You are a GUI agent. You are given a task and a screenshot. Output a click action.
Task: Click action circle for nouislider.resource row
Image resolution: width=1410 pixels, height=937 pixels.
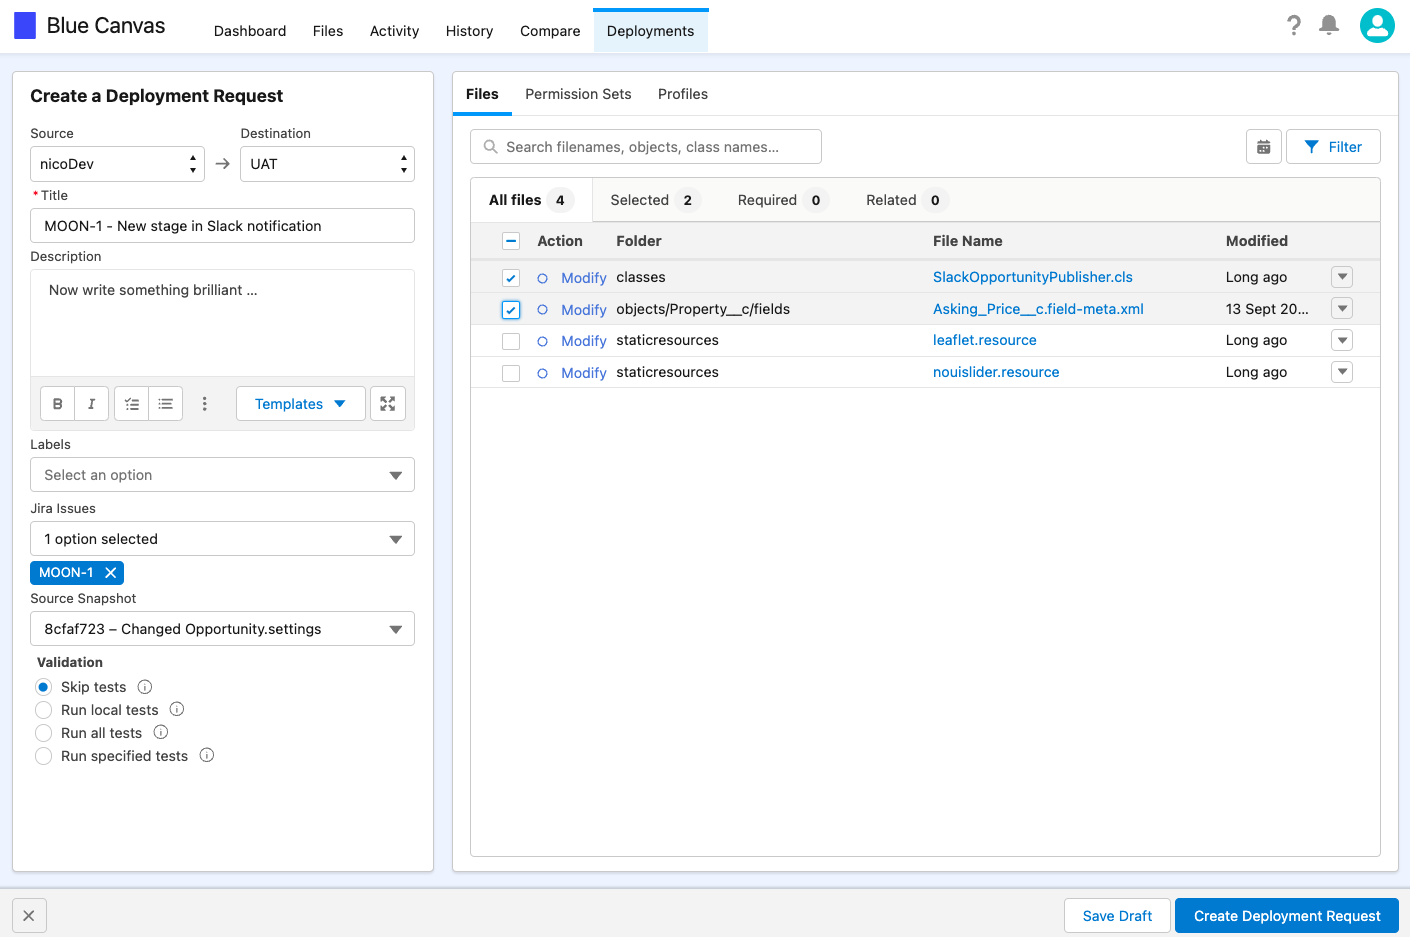pos(543,373)
